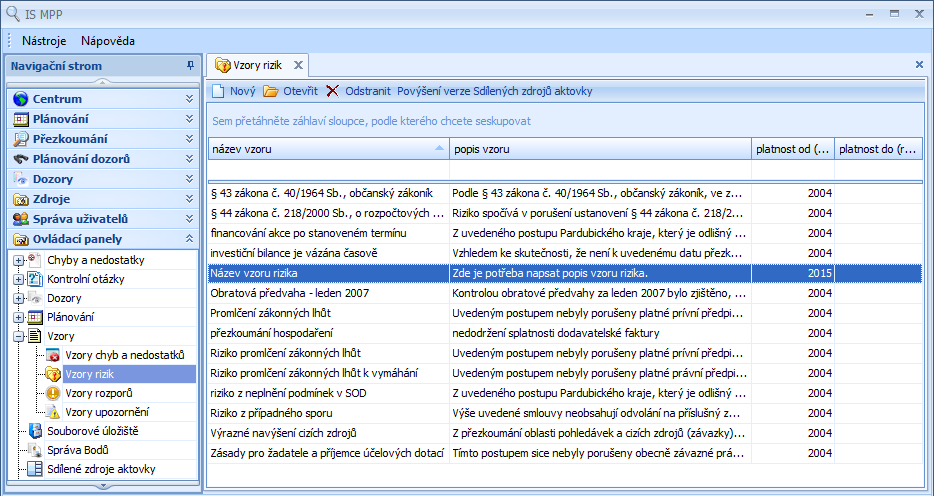Select row Riziko z případného sporu
This screenshot has width=934, height=496.
[565, 413]
